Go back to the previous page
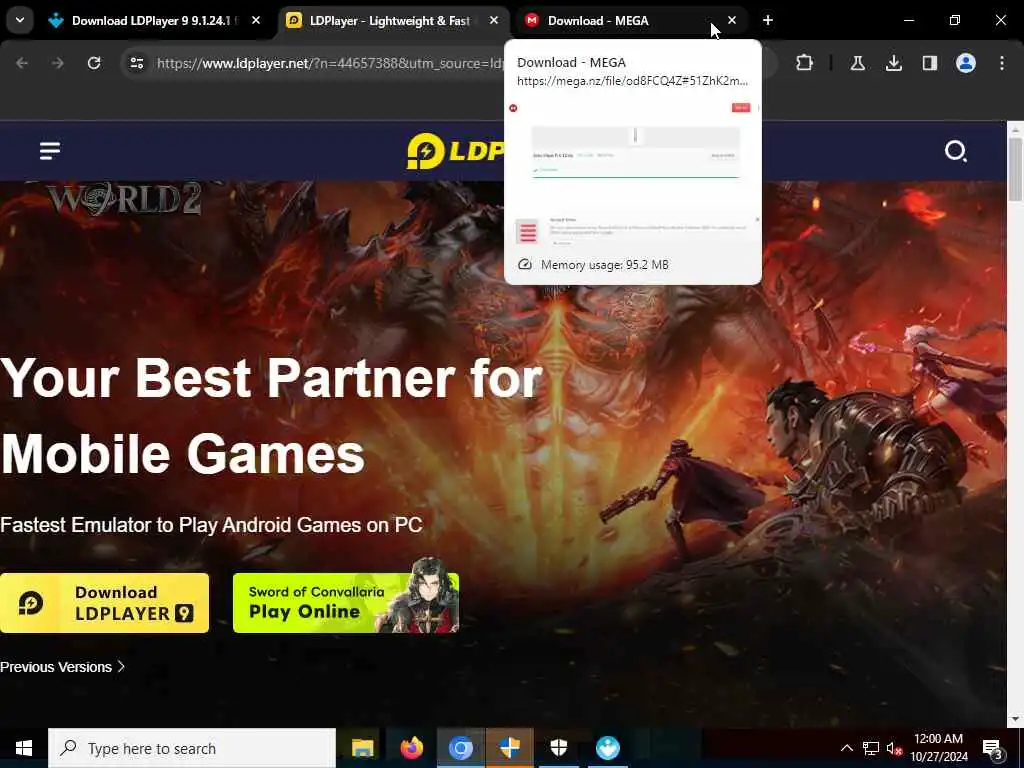The width and height of the screenshot is (1024, 768). pos(22,63)
